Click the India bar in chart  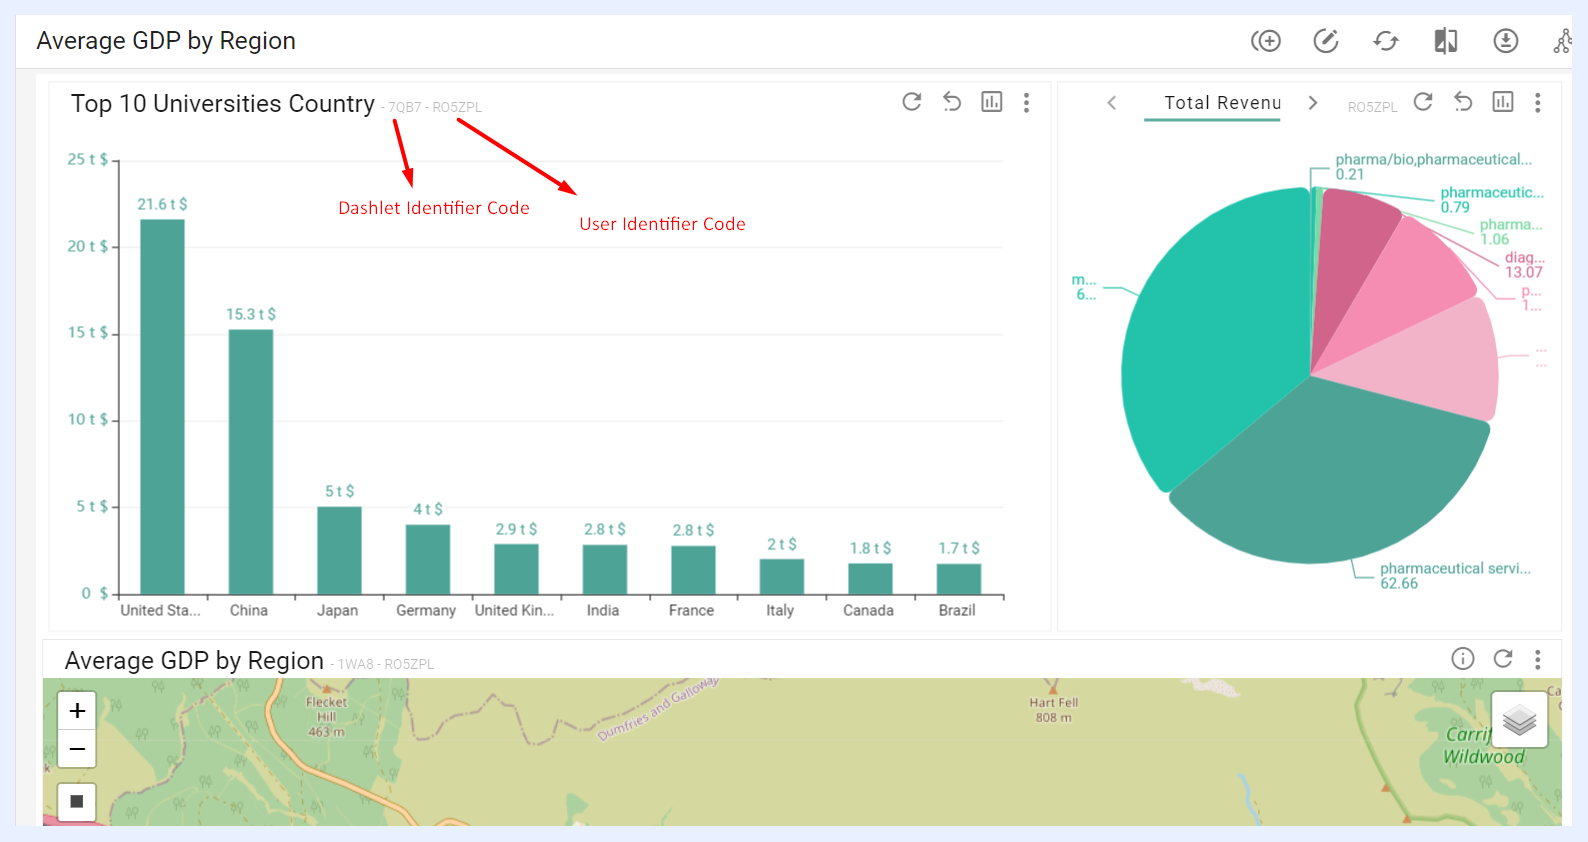(x=605, y=570)
